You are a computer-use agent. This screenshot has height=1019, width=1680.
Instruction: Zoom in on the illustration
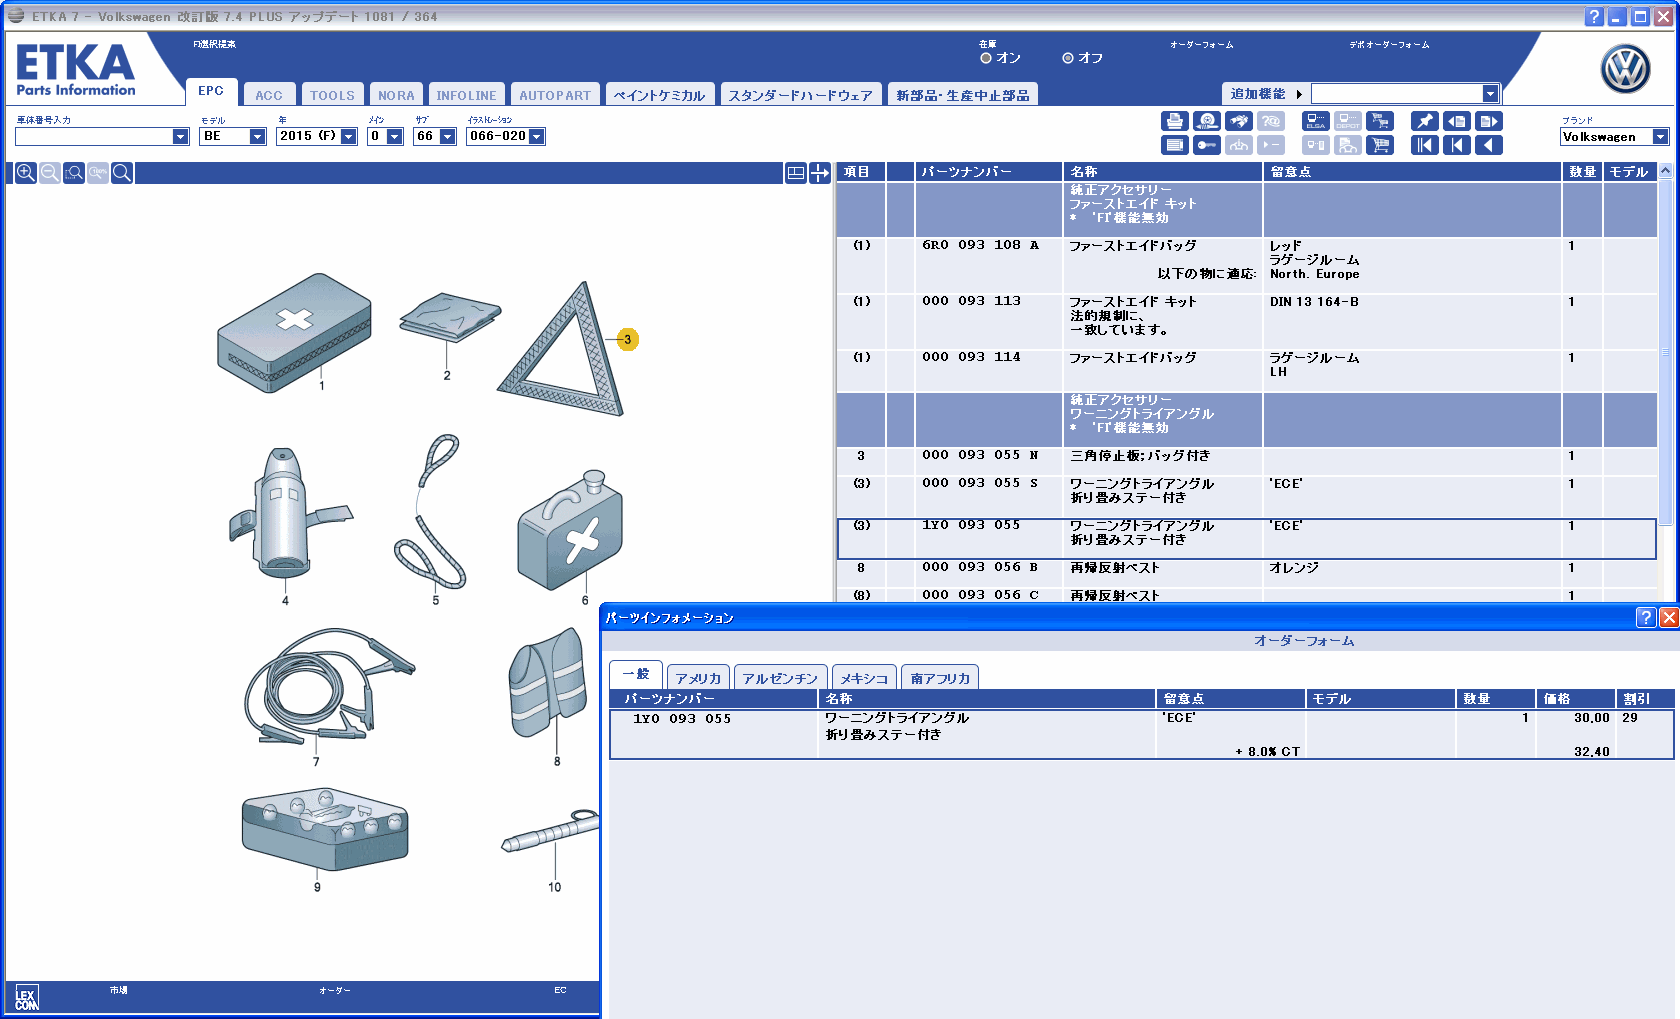26,173
